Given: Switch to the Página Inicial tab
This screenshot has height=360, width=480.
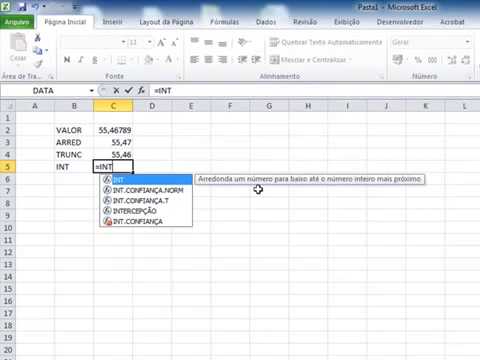Looking at the screenshot, I should coord(65,22).
